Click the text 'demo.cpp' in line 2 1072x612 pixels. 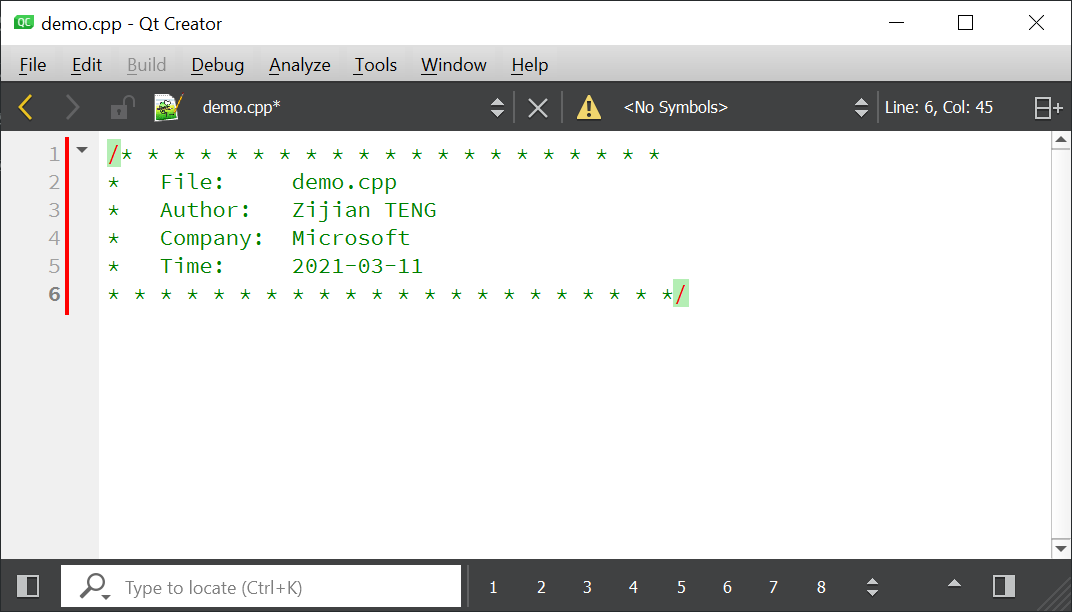[344, 183]
